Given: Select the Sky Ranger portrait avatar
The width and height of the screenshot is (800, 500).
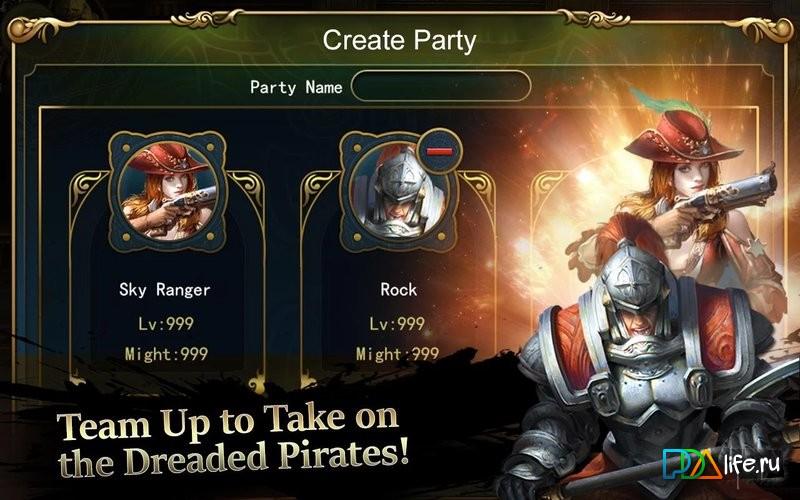Looking at the screenshot, I should (167, 192).
